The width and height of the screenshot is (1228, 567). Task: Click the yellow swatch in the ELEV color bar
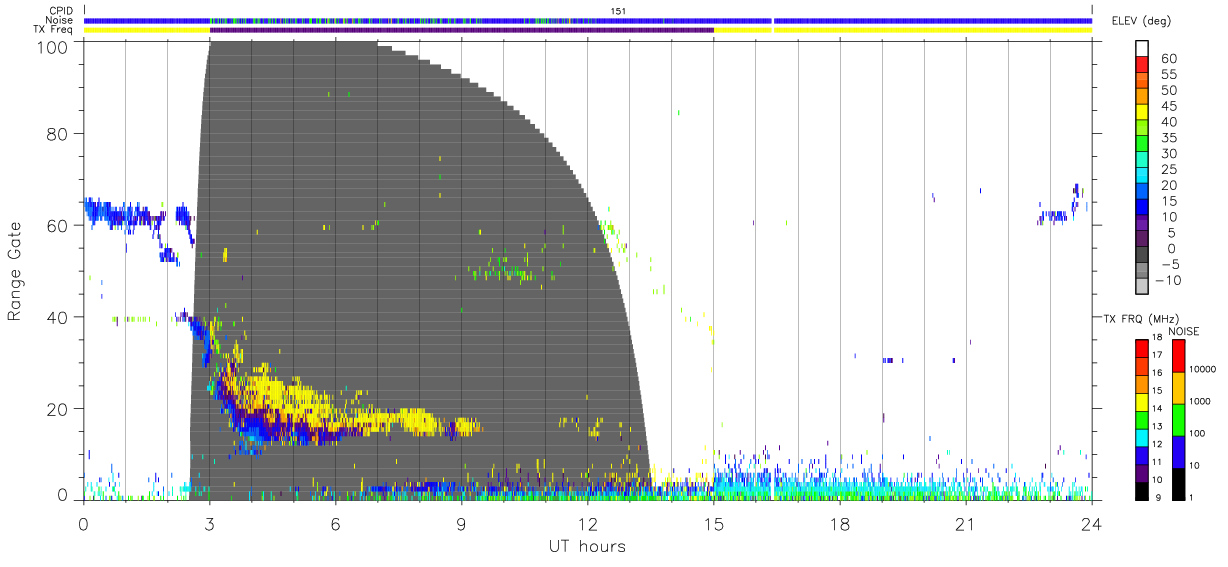1143,114
